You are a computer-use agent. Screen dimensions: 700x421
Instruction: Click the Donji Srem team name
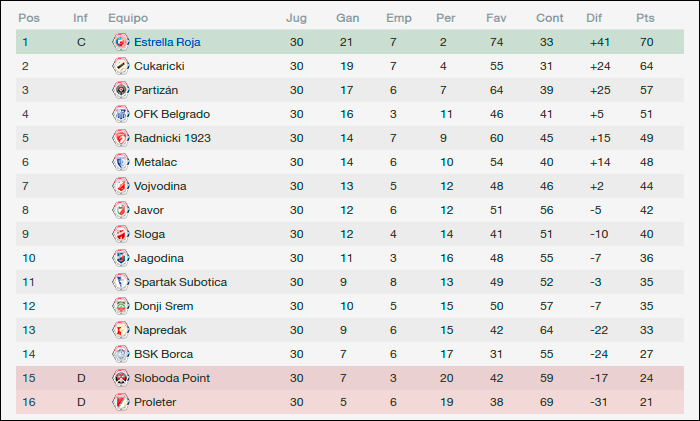[163, 306]
